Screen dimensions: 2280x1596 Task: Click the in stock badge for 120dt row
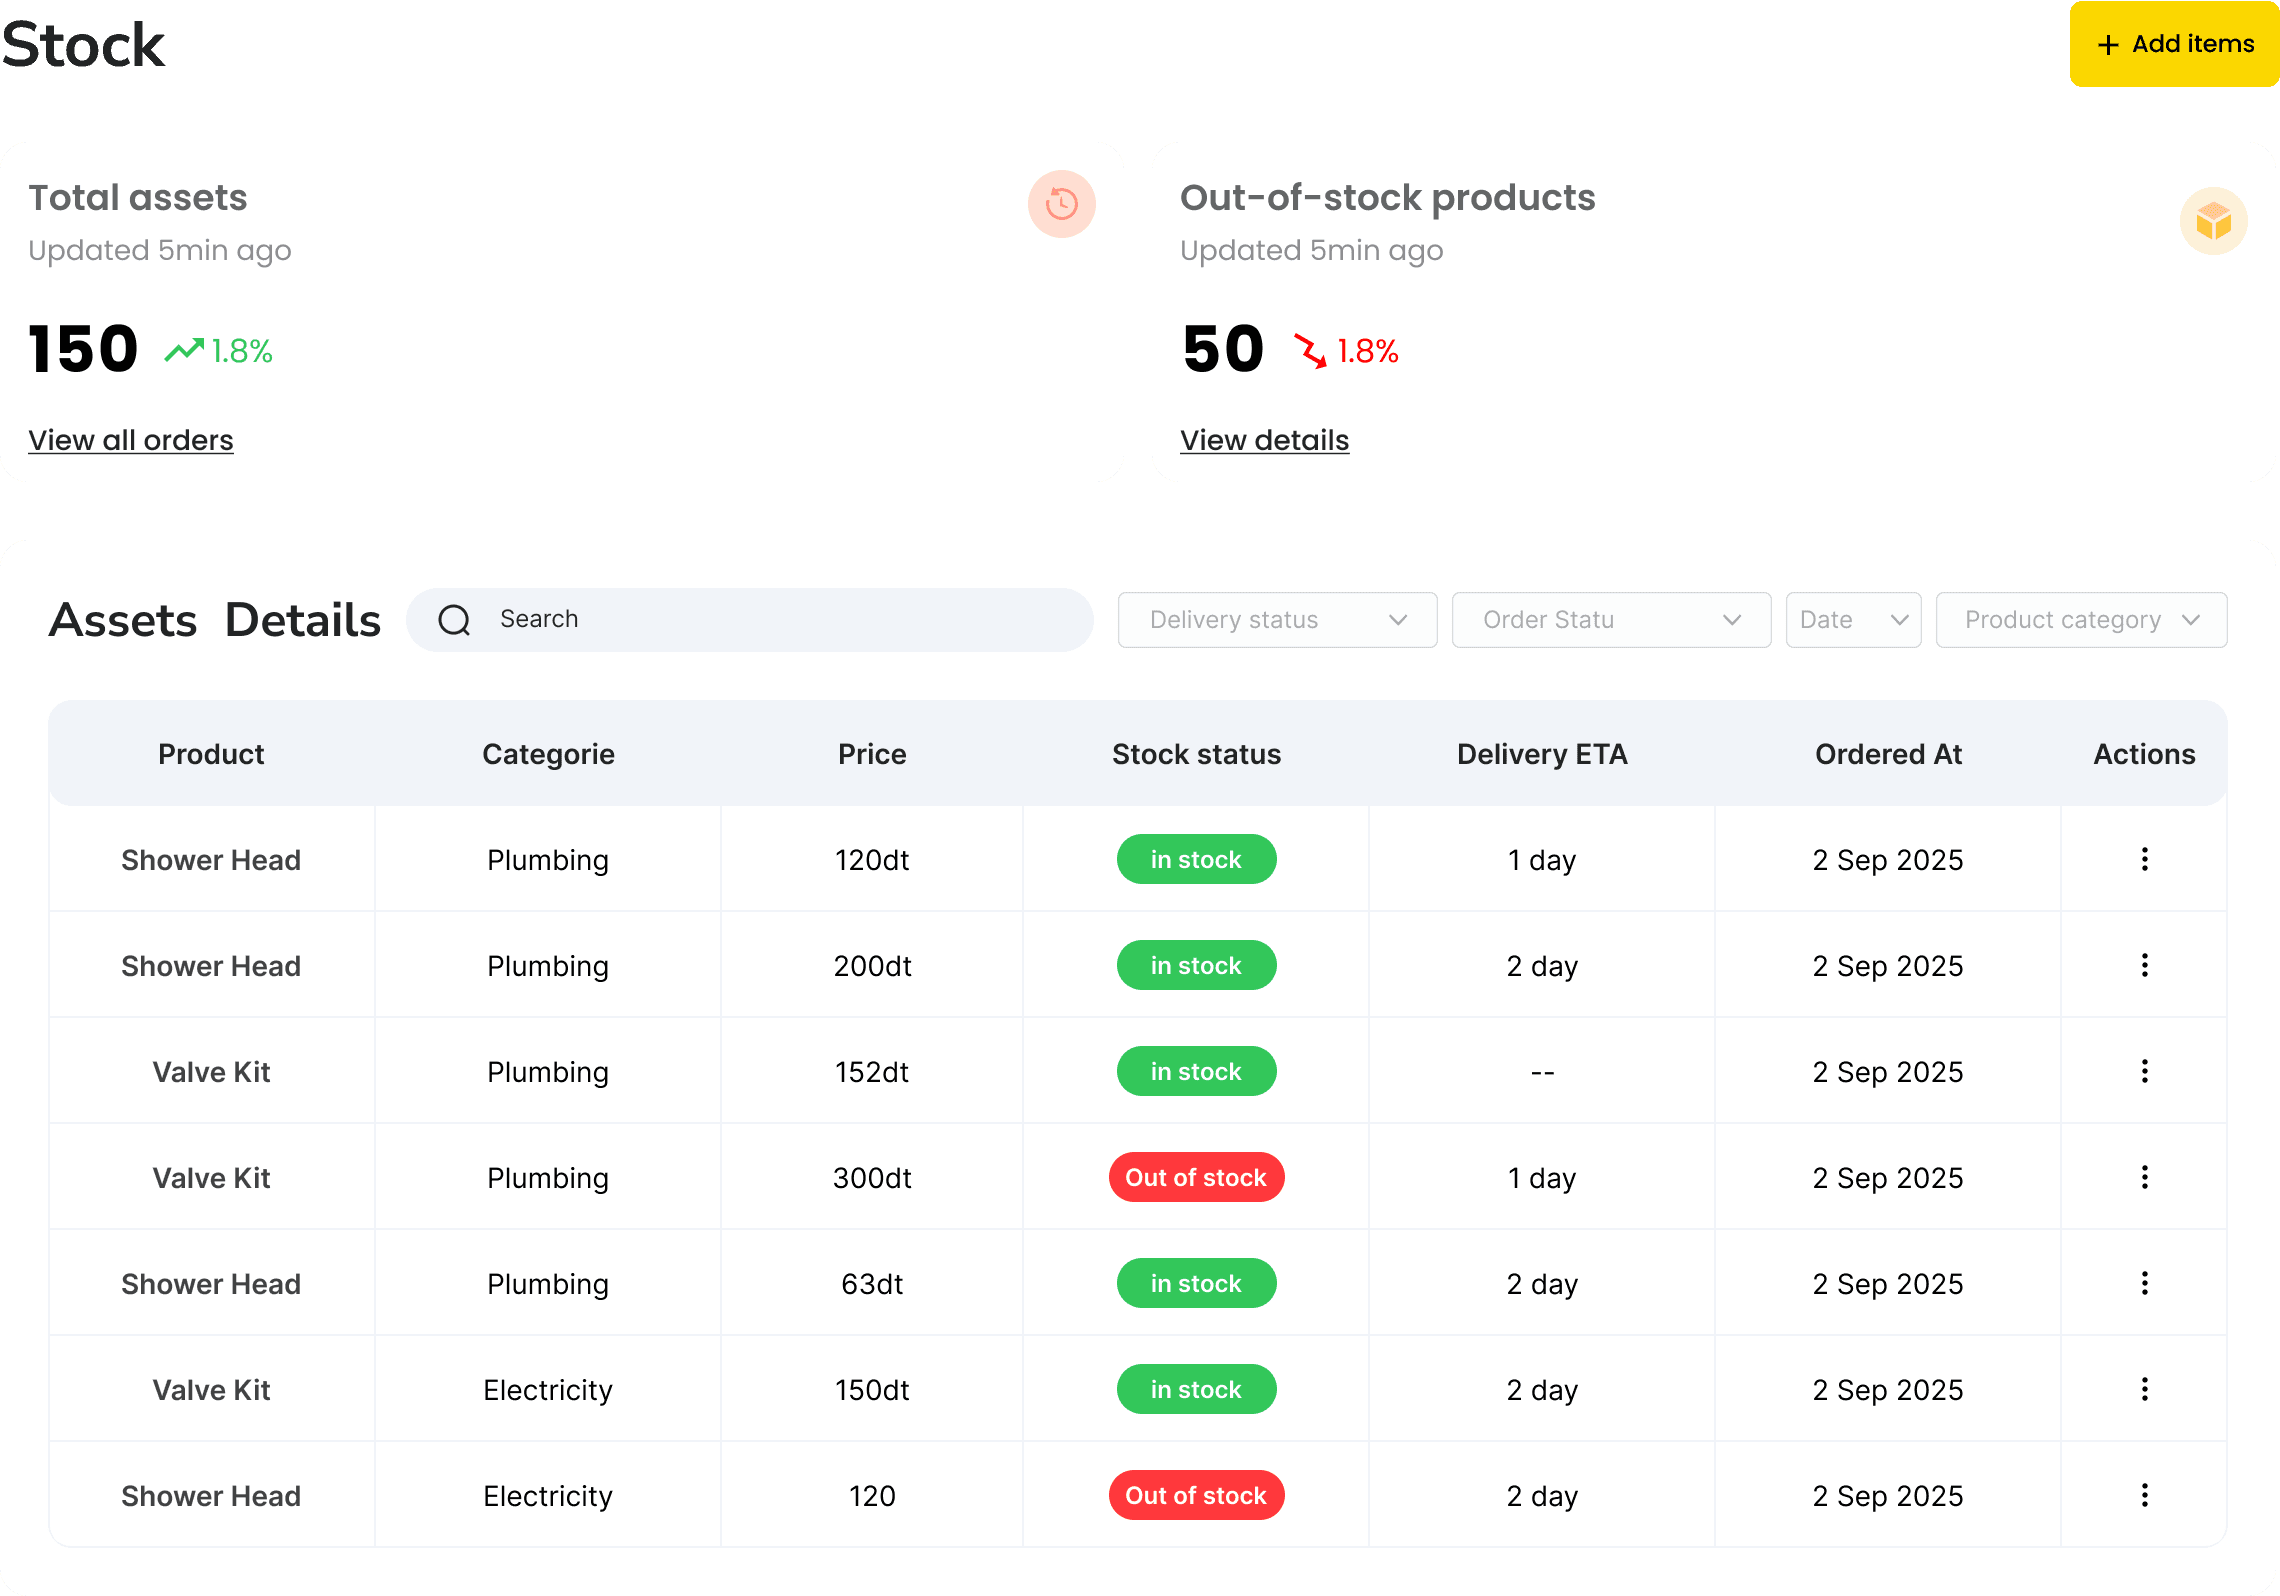(1196, 859)
